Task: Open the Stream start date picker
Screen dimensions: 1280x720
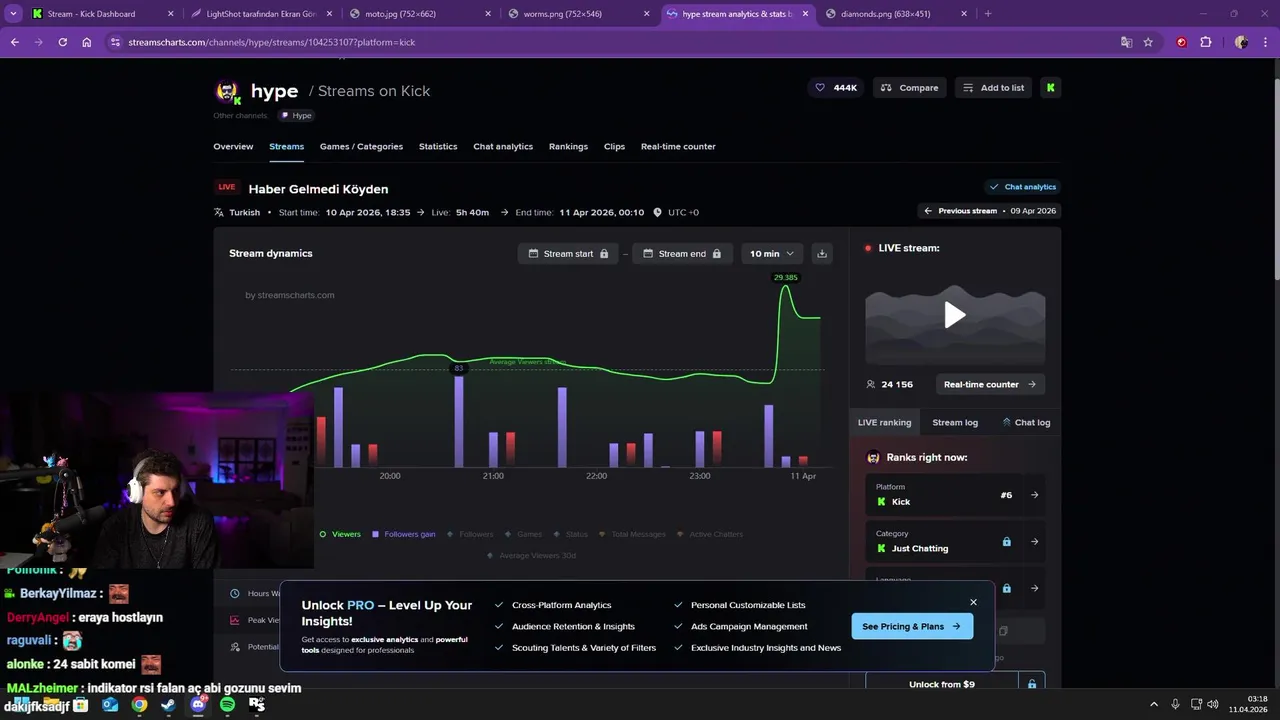Action: tap(568, 254)
